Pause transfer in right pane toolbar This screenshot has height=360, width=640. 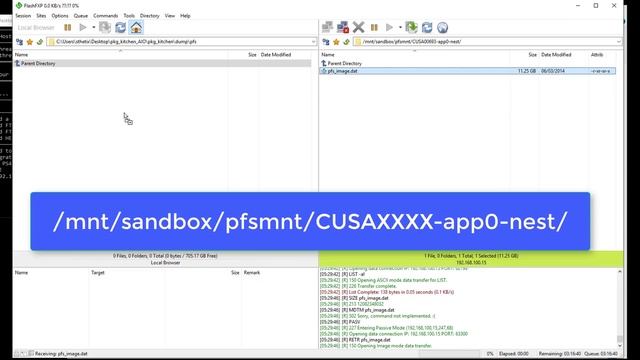pos(374,27)
